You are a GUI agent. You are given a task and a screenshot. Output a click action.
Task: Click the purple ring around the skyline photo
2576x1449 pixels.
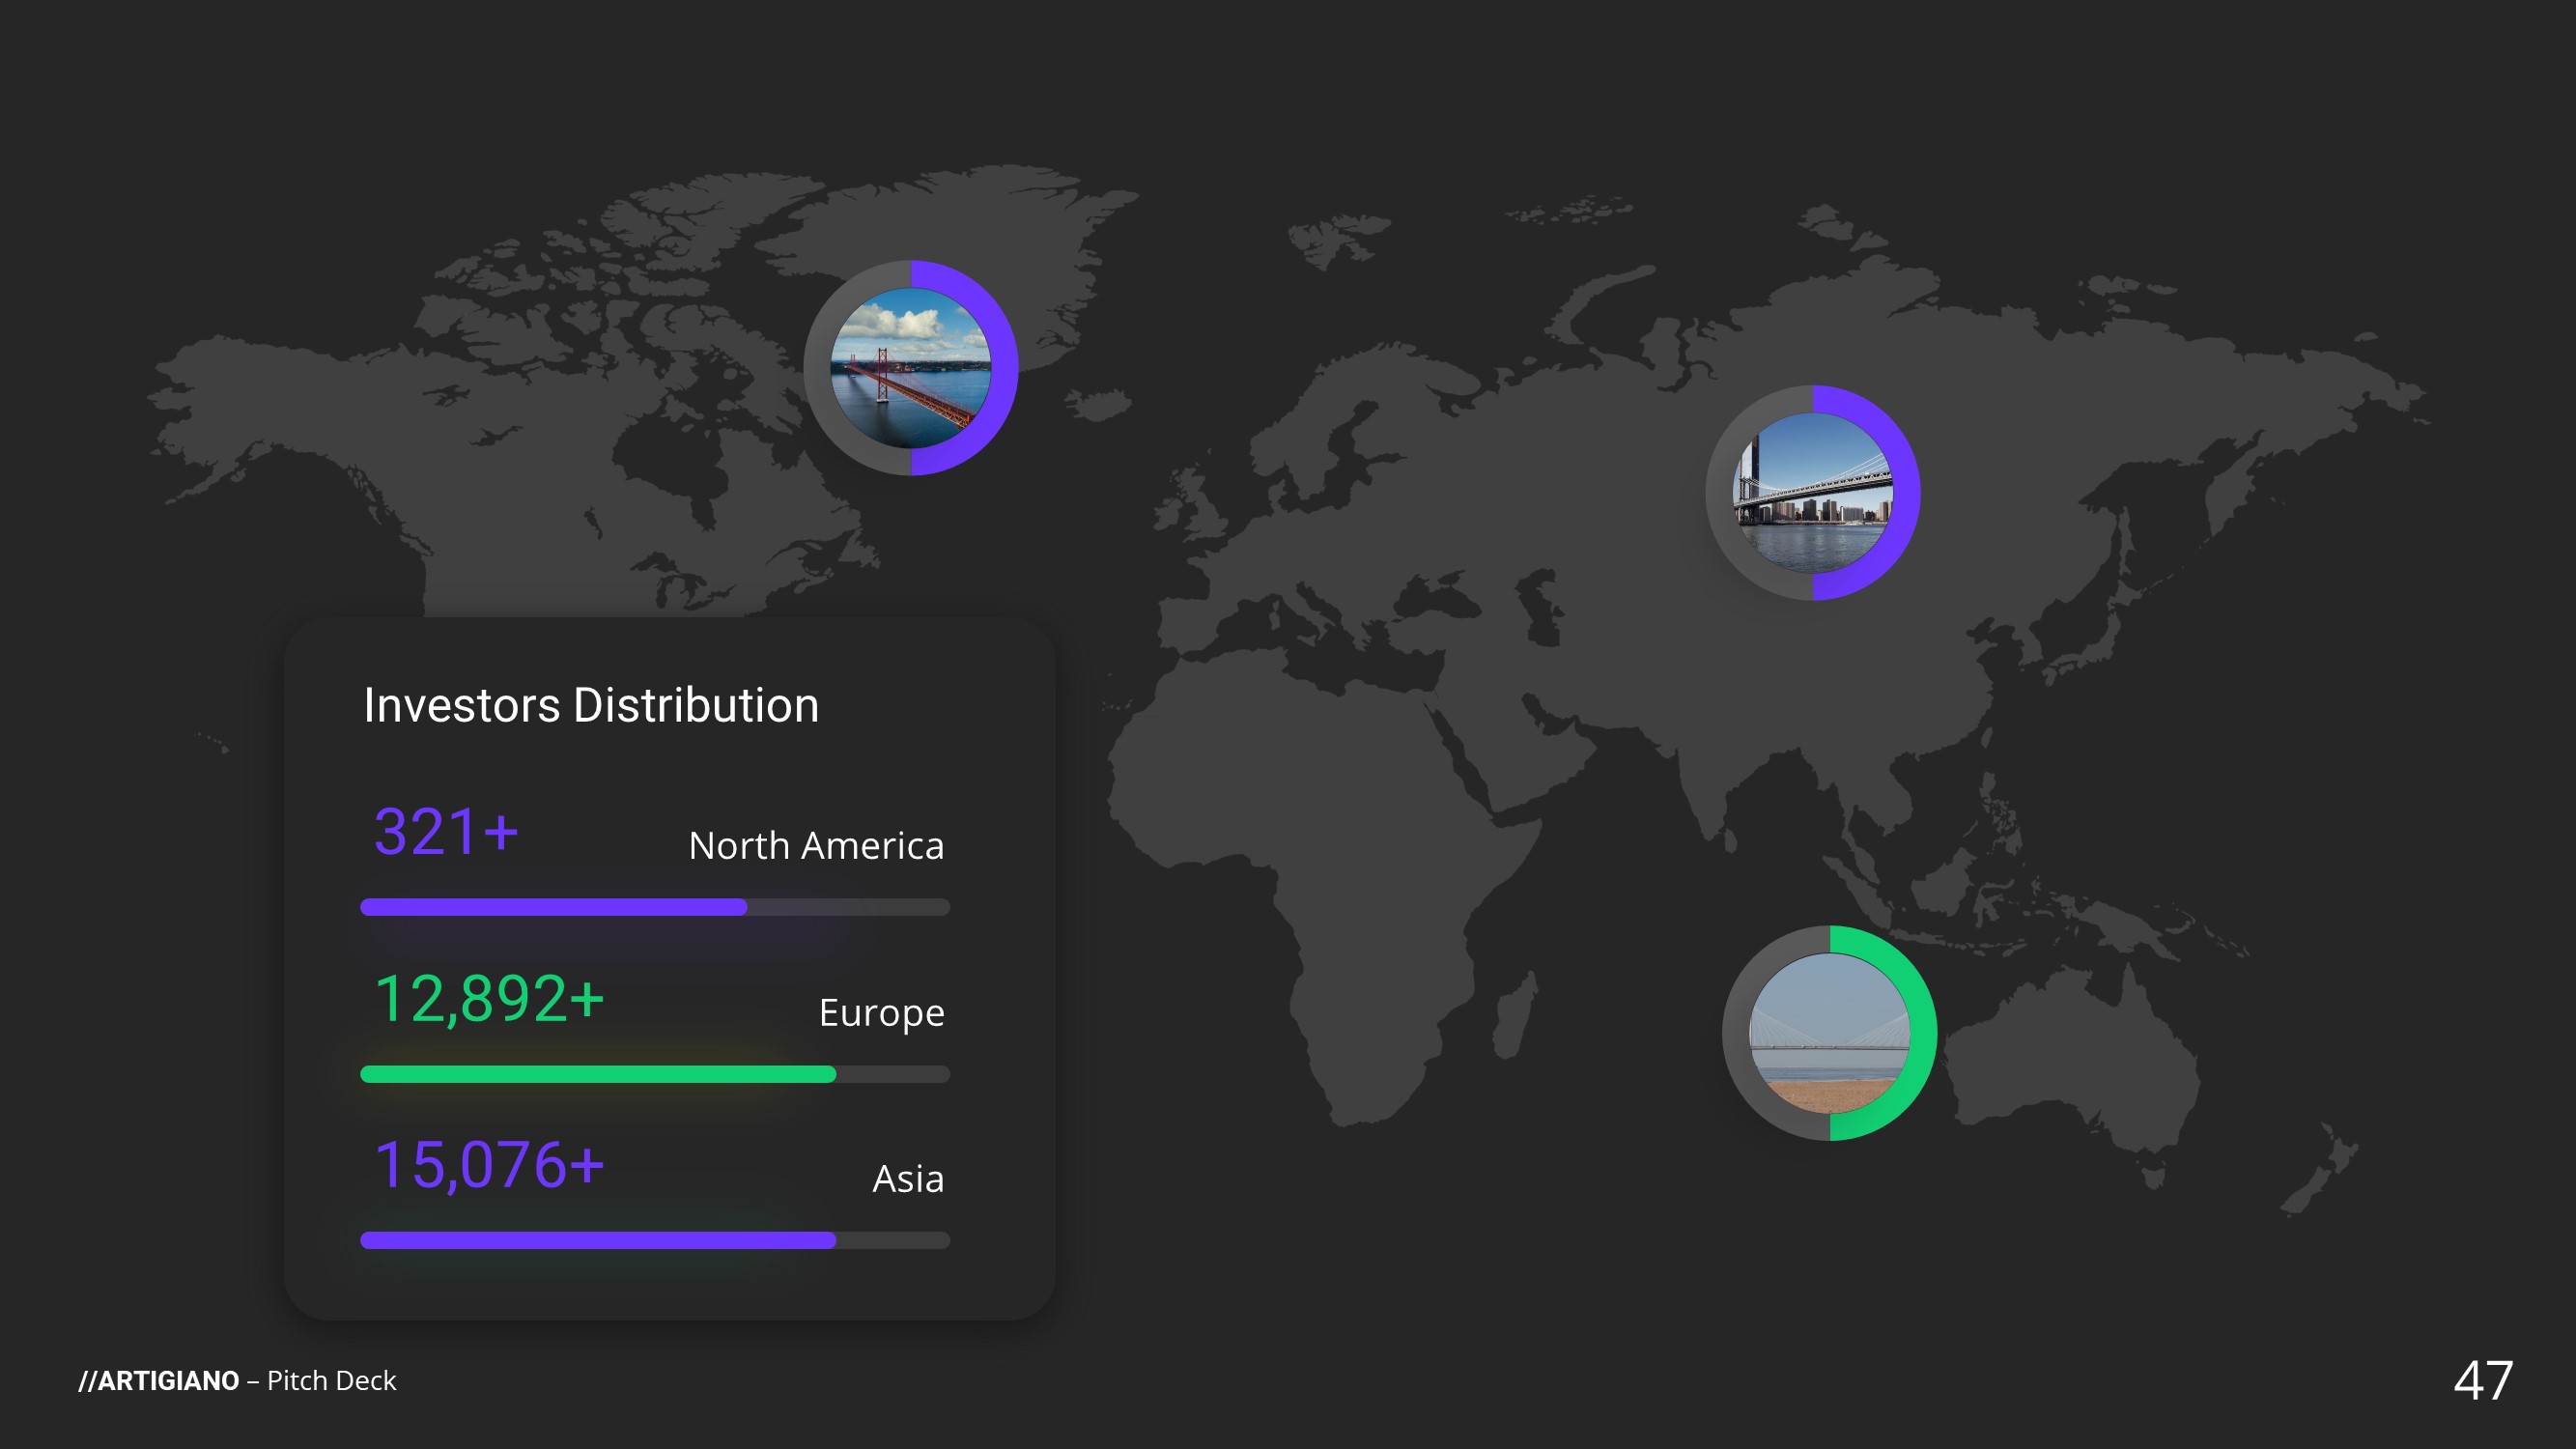(1905, 493)
